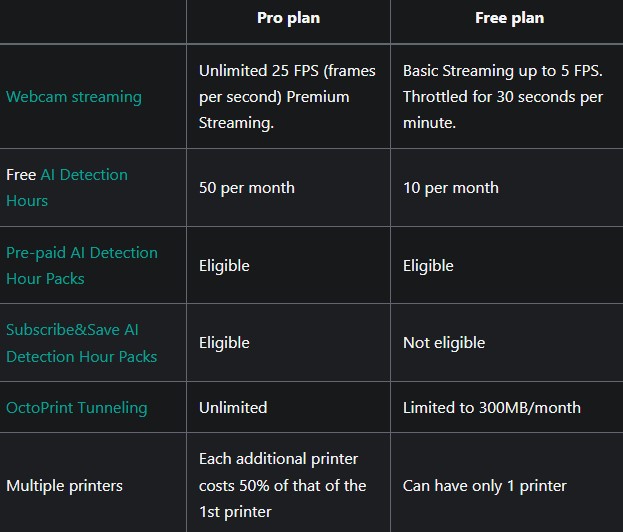Click the Limited to 300MB/month cell

point(491,408)
